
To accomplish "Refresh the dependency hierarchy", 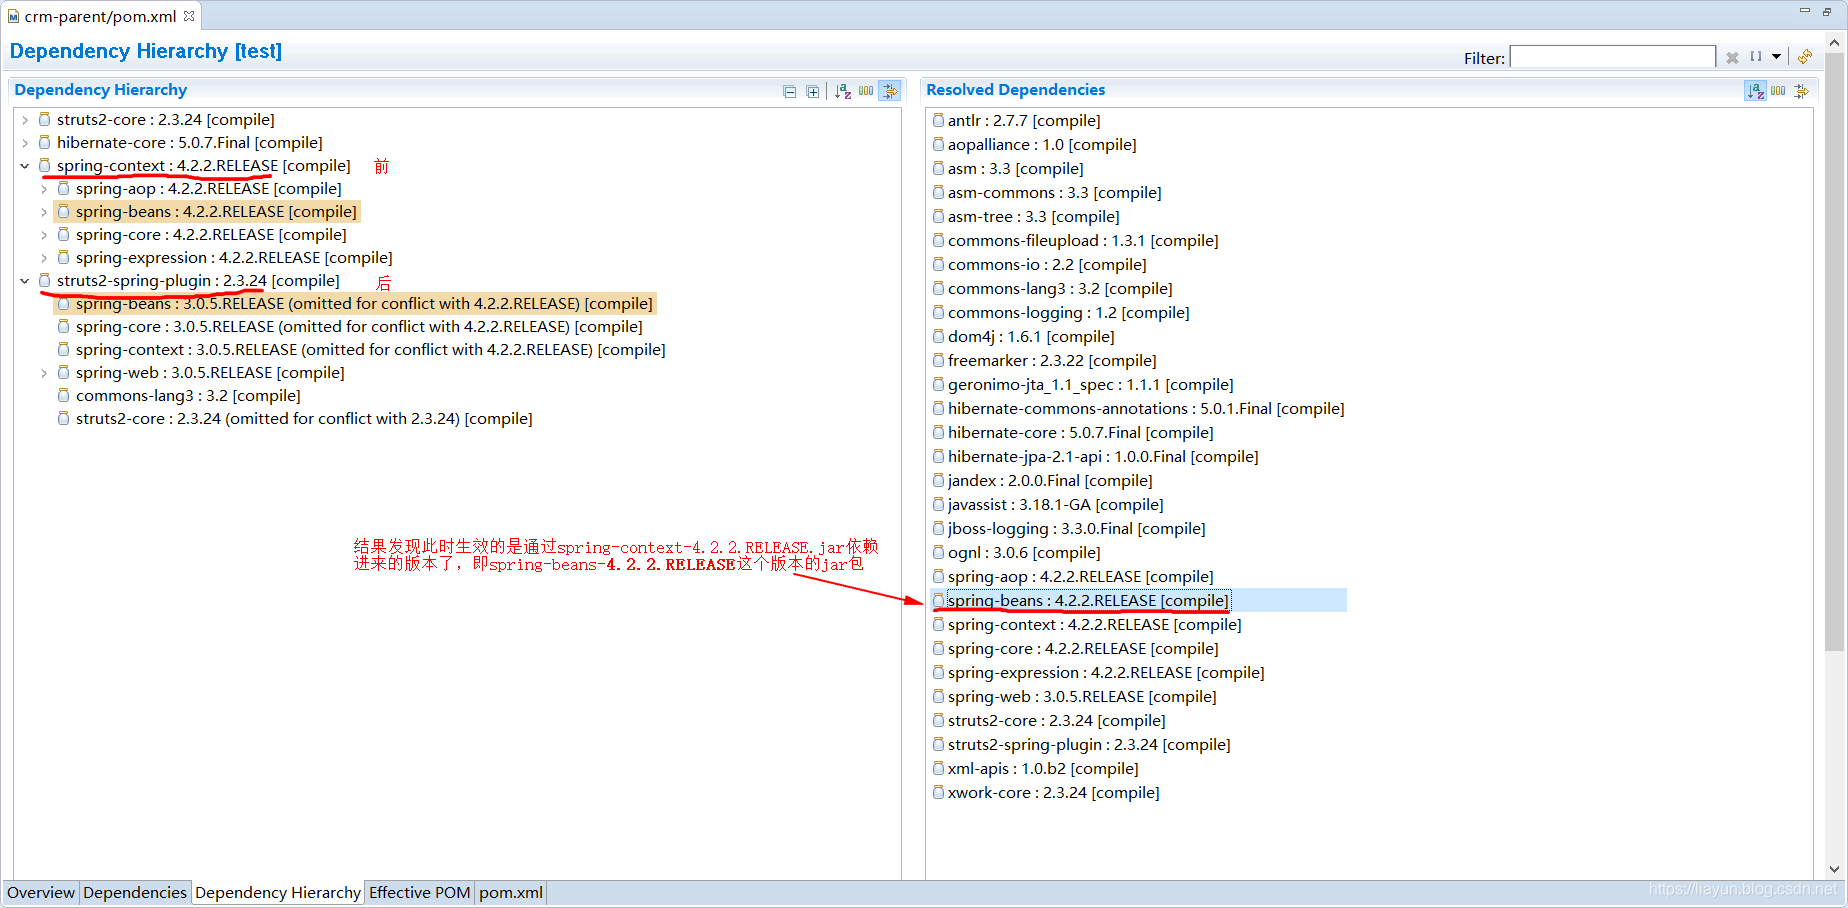I will click(1805, 57).
